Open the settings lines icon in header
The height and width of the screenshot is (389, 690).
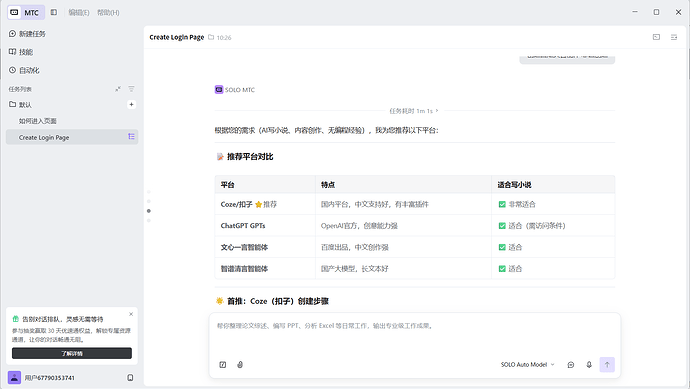[674, 37]
